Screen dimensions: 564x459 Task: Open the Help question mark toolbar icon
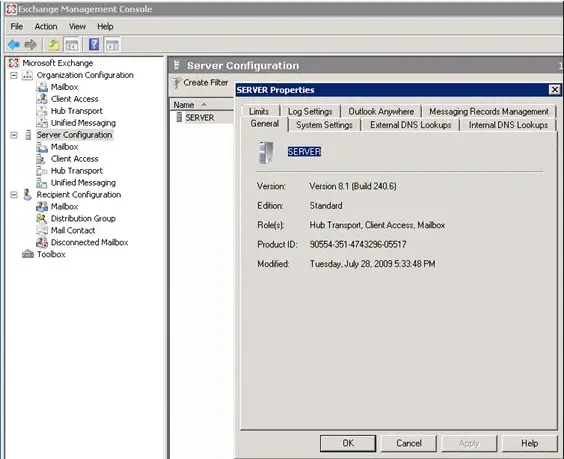pyautogui.click(x=94, y=45)
